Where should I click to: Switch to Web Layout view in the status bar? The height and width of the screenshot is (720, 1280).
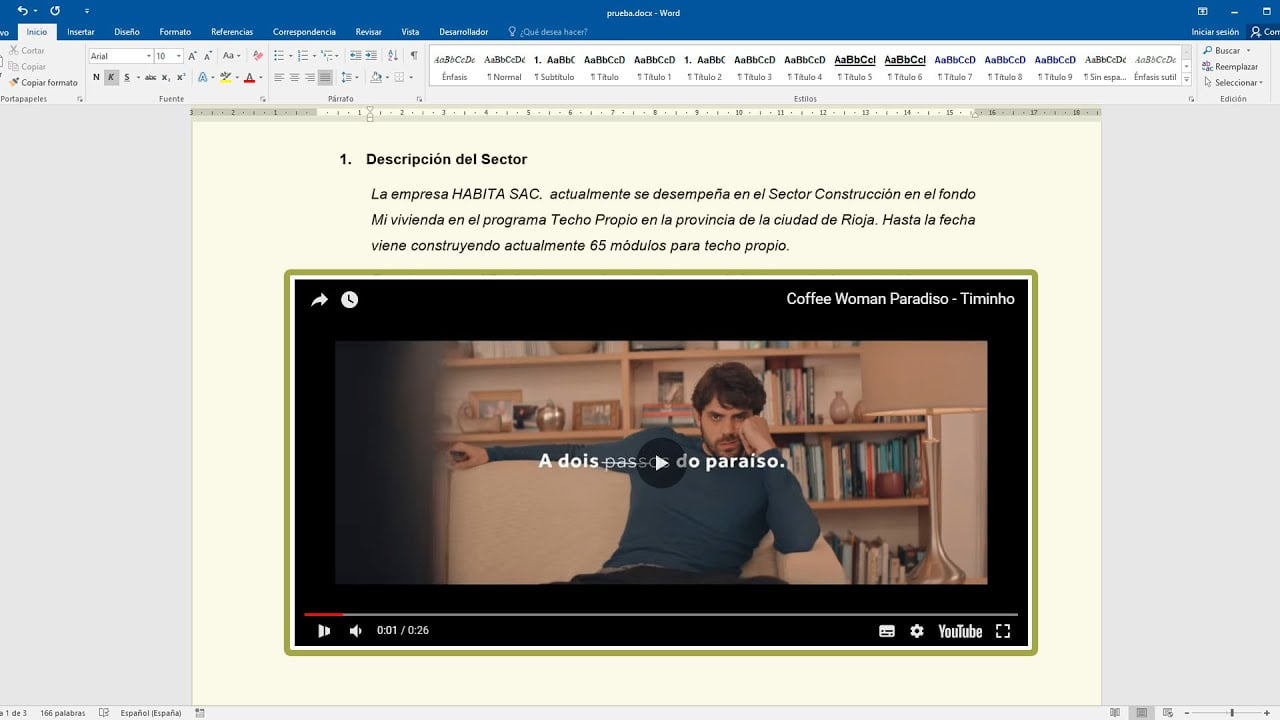click(1168, 713)
